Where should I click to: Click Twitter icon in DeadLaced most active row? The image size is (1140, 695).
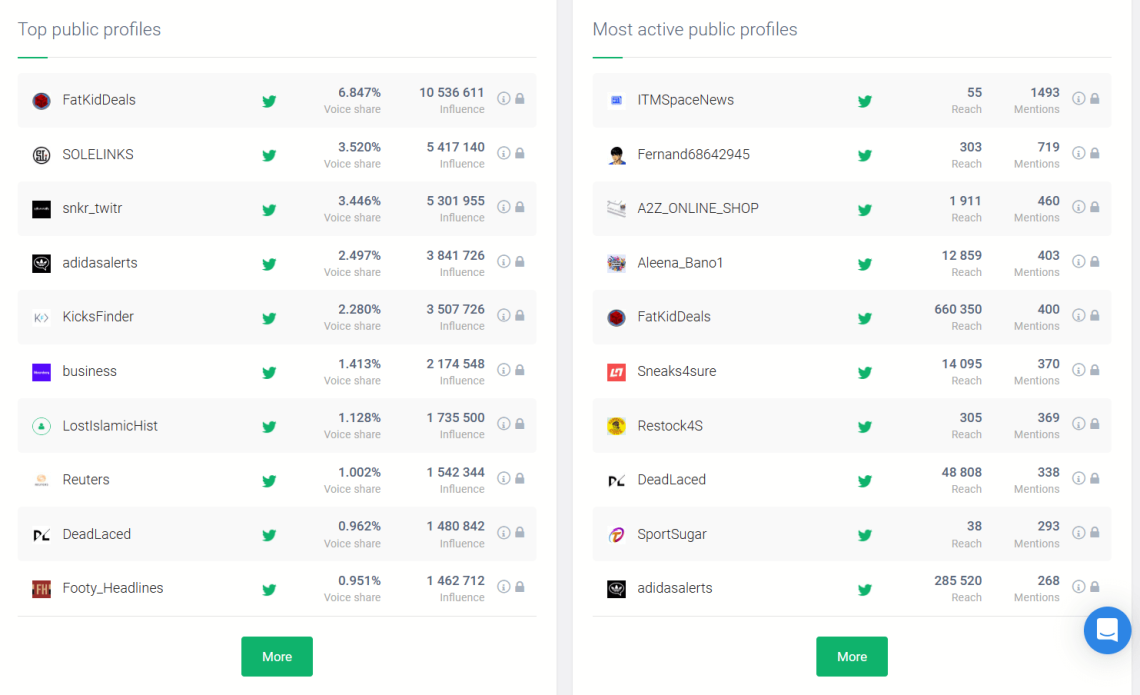[865, 481]
